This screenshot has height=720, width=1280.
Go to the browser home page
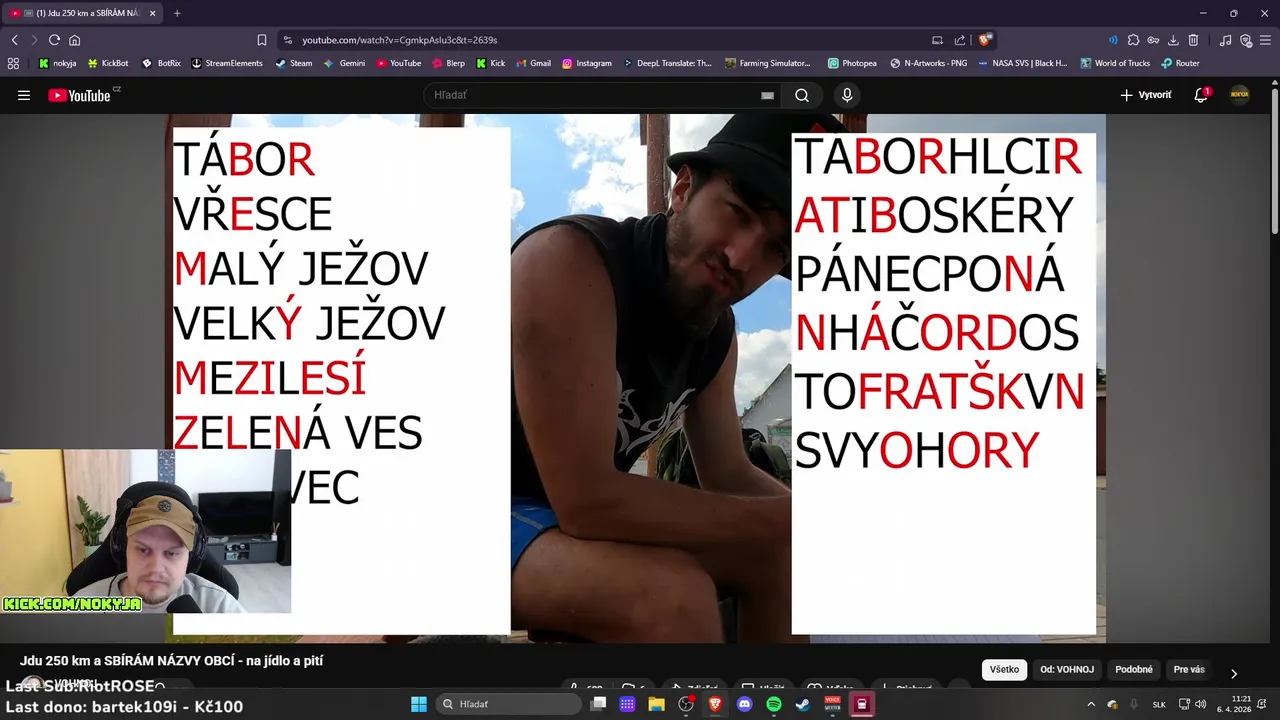[x=74, y=40]
